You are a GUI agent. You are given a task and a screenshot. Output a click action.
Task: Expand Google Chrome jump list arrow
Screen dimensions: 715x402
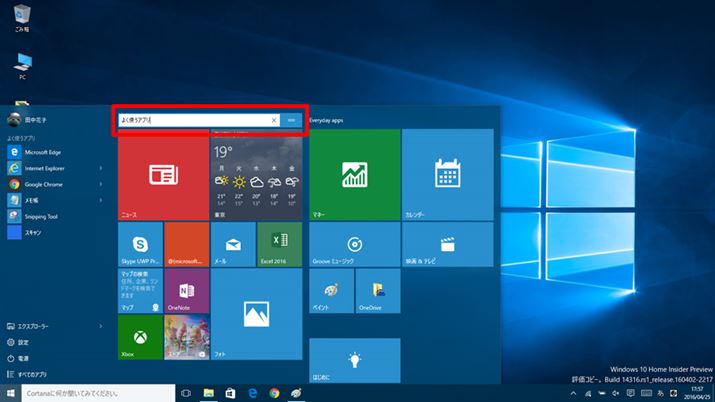[x=101, y=184]
